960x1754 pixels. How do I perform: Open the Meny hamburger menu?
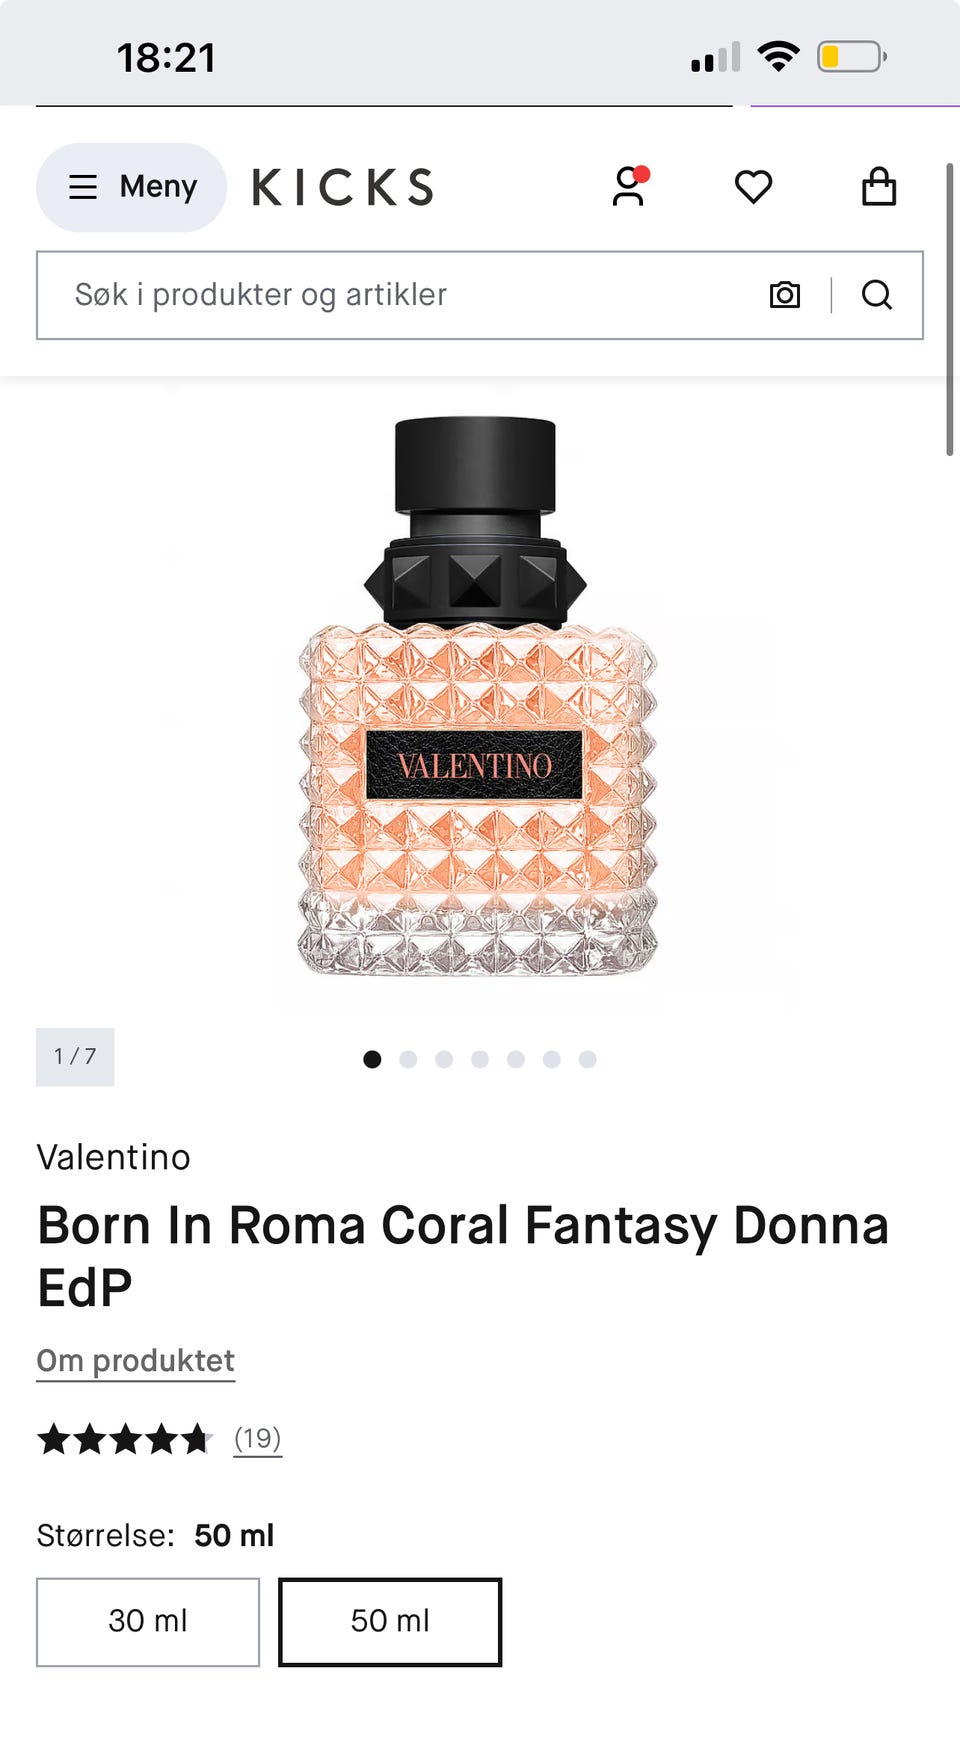(132, 187)
